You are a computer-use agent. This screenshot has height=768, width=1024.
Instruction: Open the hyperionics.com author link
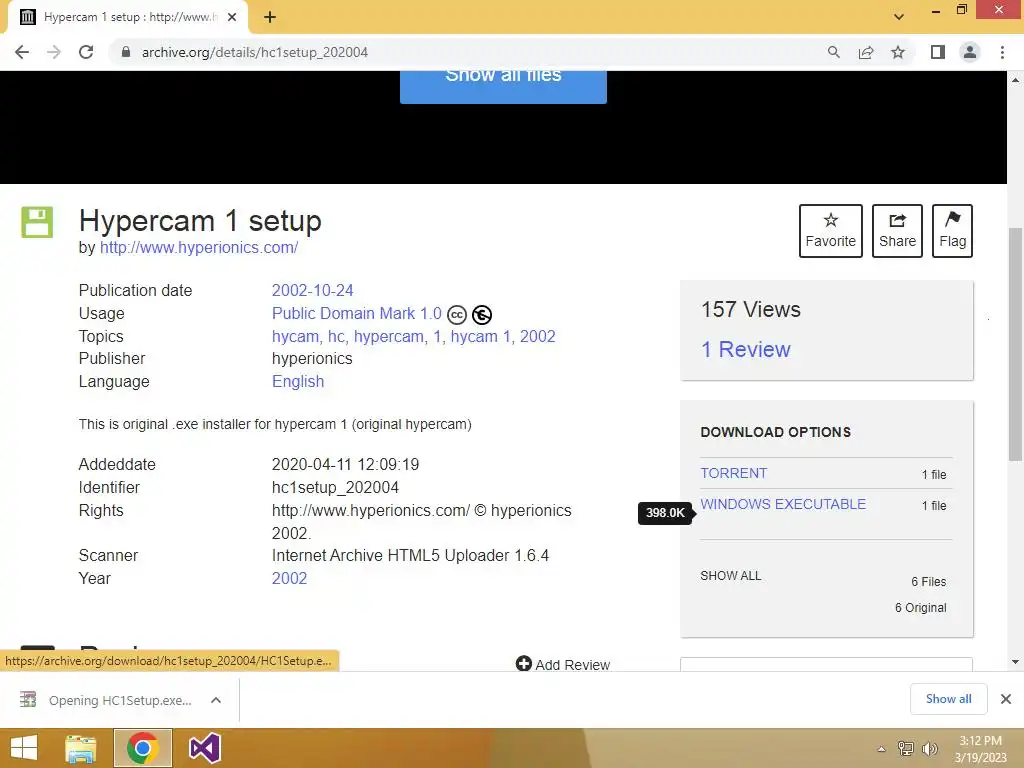199,248
